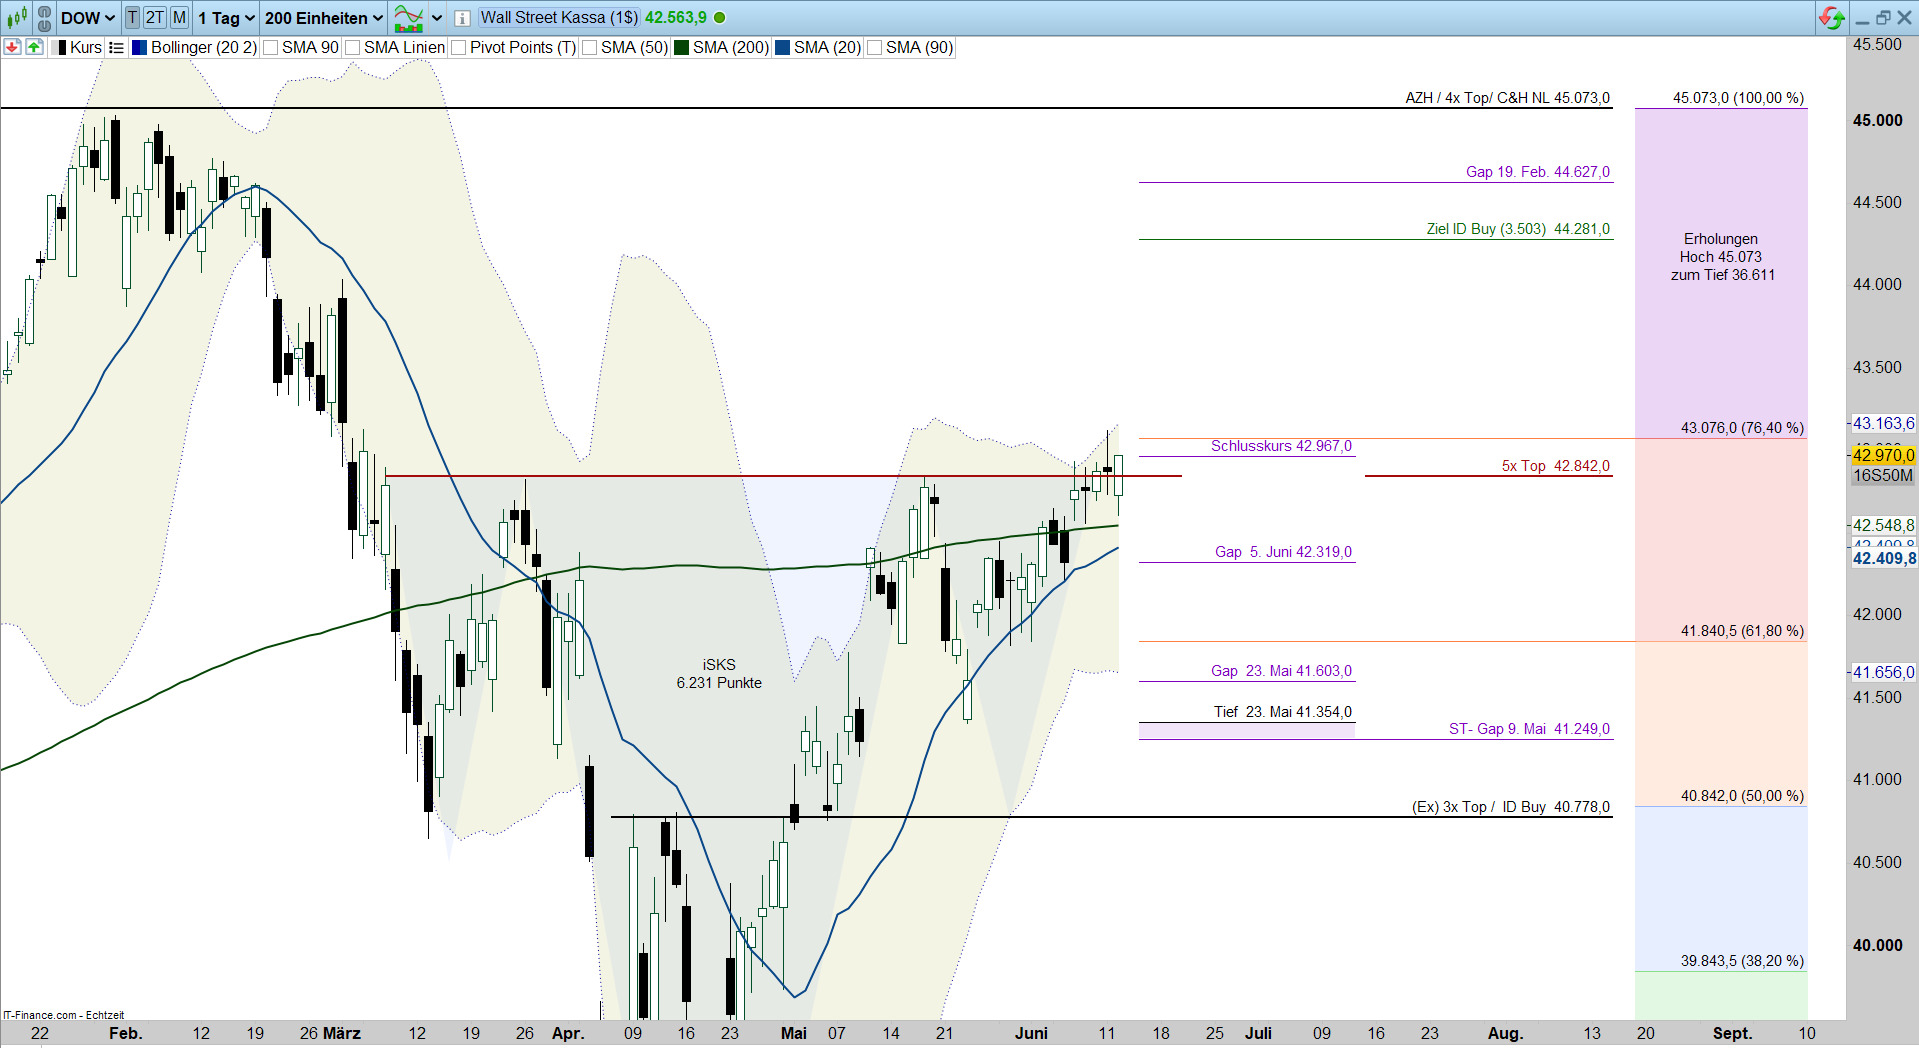Select the 'AZH / 4x Top/ C&H NL 45.073,0' label
The height and width of the screenshot is (1048, 1919).
[1507, 98]
